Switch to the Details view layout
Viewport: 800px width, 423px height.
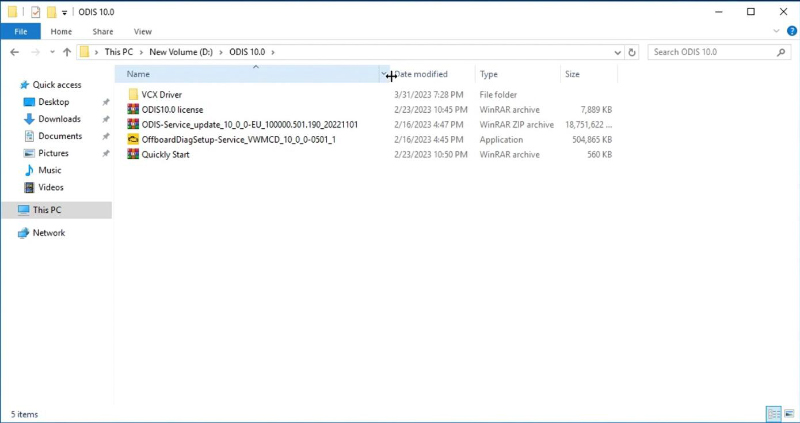pyautogui.click(x=774, y=413)
